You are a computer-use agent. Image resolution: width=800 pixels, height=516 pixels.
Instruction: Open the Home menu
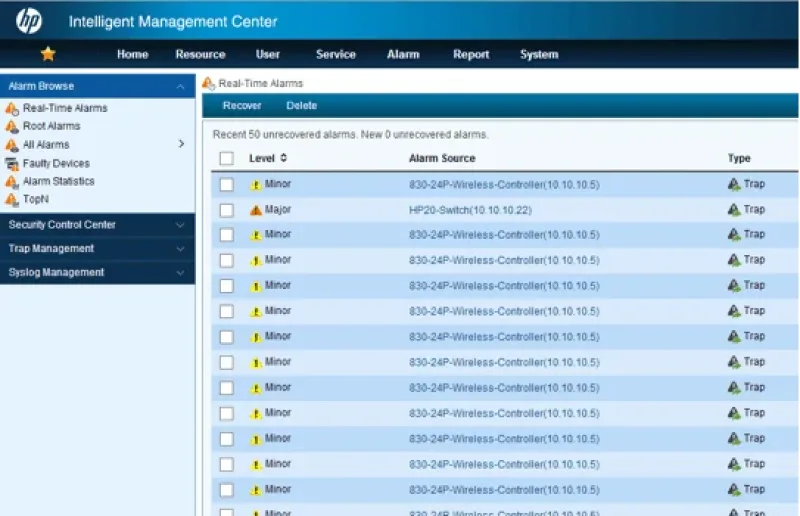pyautogui.click(x=133, y=54)
